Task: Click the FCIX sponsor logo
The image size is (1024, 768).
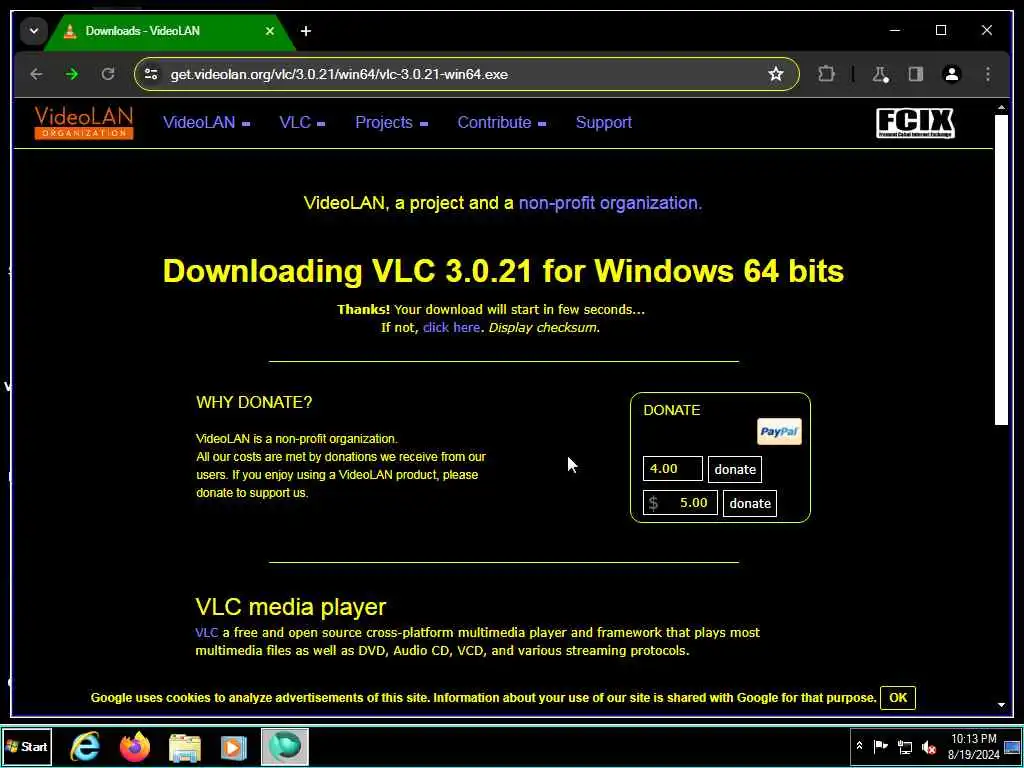Action: [915, 123]
